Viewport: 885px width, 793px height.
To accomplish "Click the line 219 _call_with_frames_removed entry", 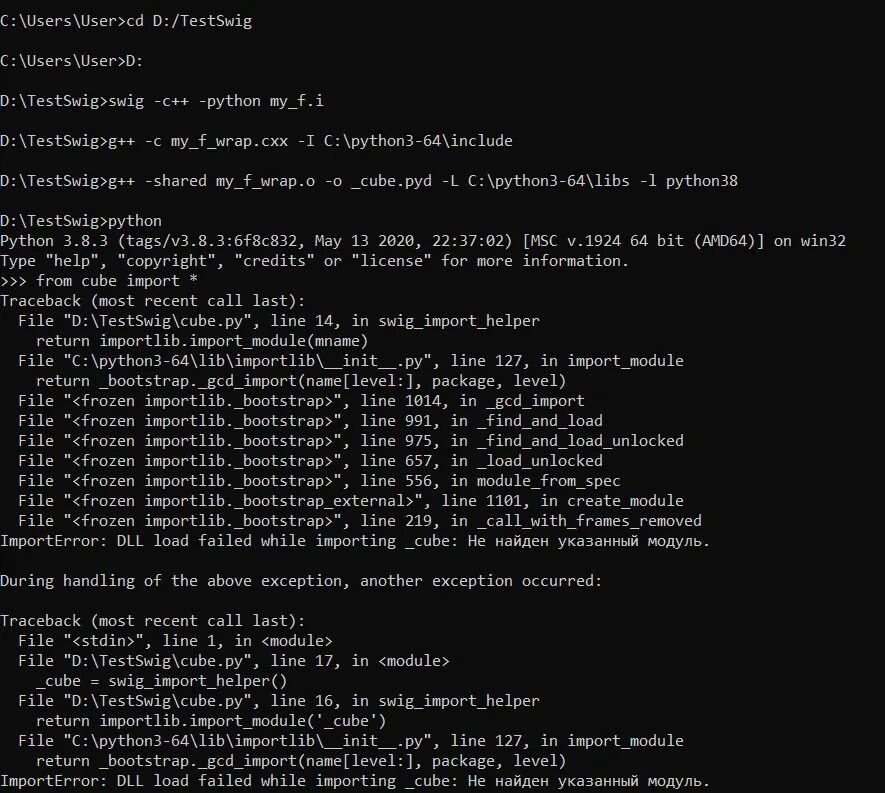I will 360,521.
